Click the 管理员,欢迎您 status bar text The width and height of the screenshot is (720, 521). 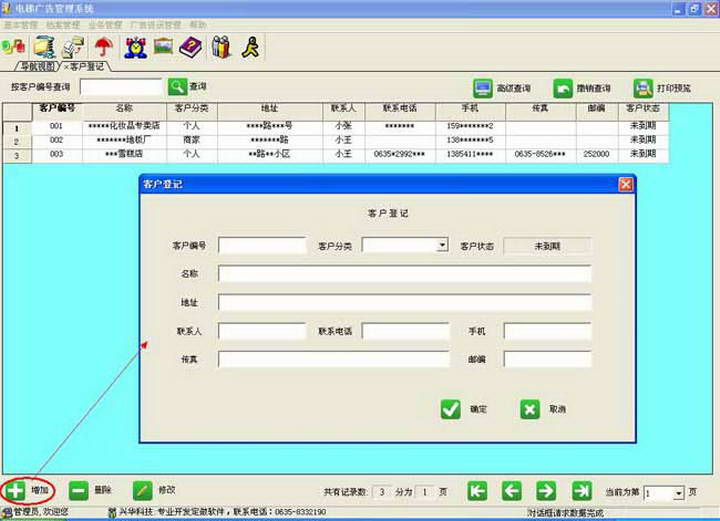click(x=41, y=512)
